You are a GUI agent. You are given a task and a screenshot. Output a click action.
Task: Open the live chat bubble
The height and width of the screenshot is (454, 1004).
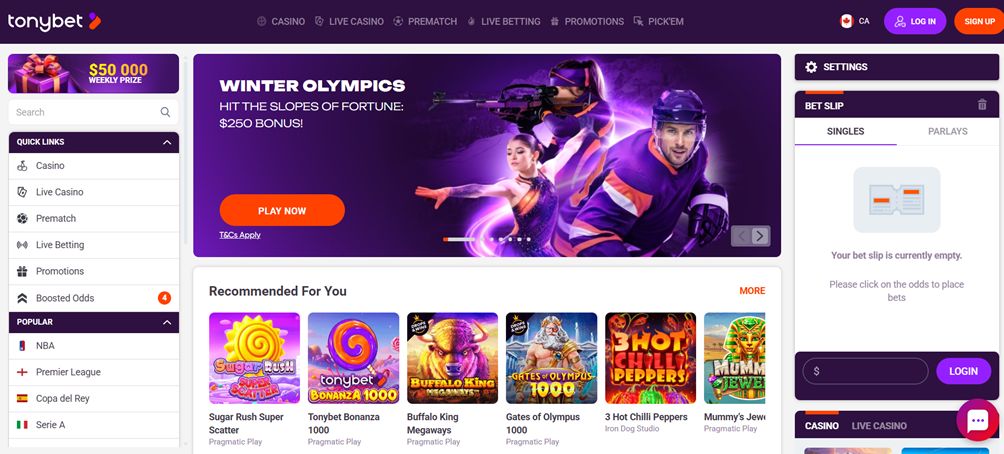[977, 420]
